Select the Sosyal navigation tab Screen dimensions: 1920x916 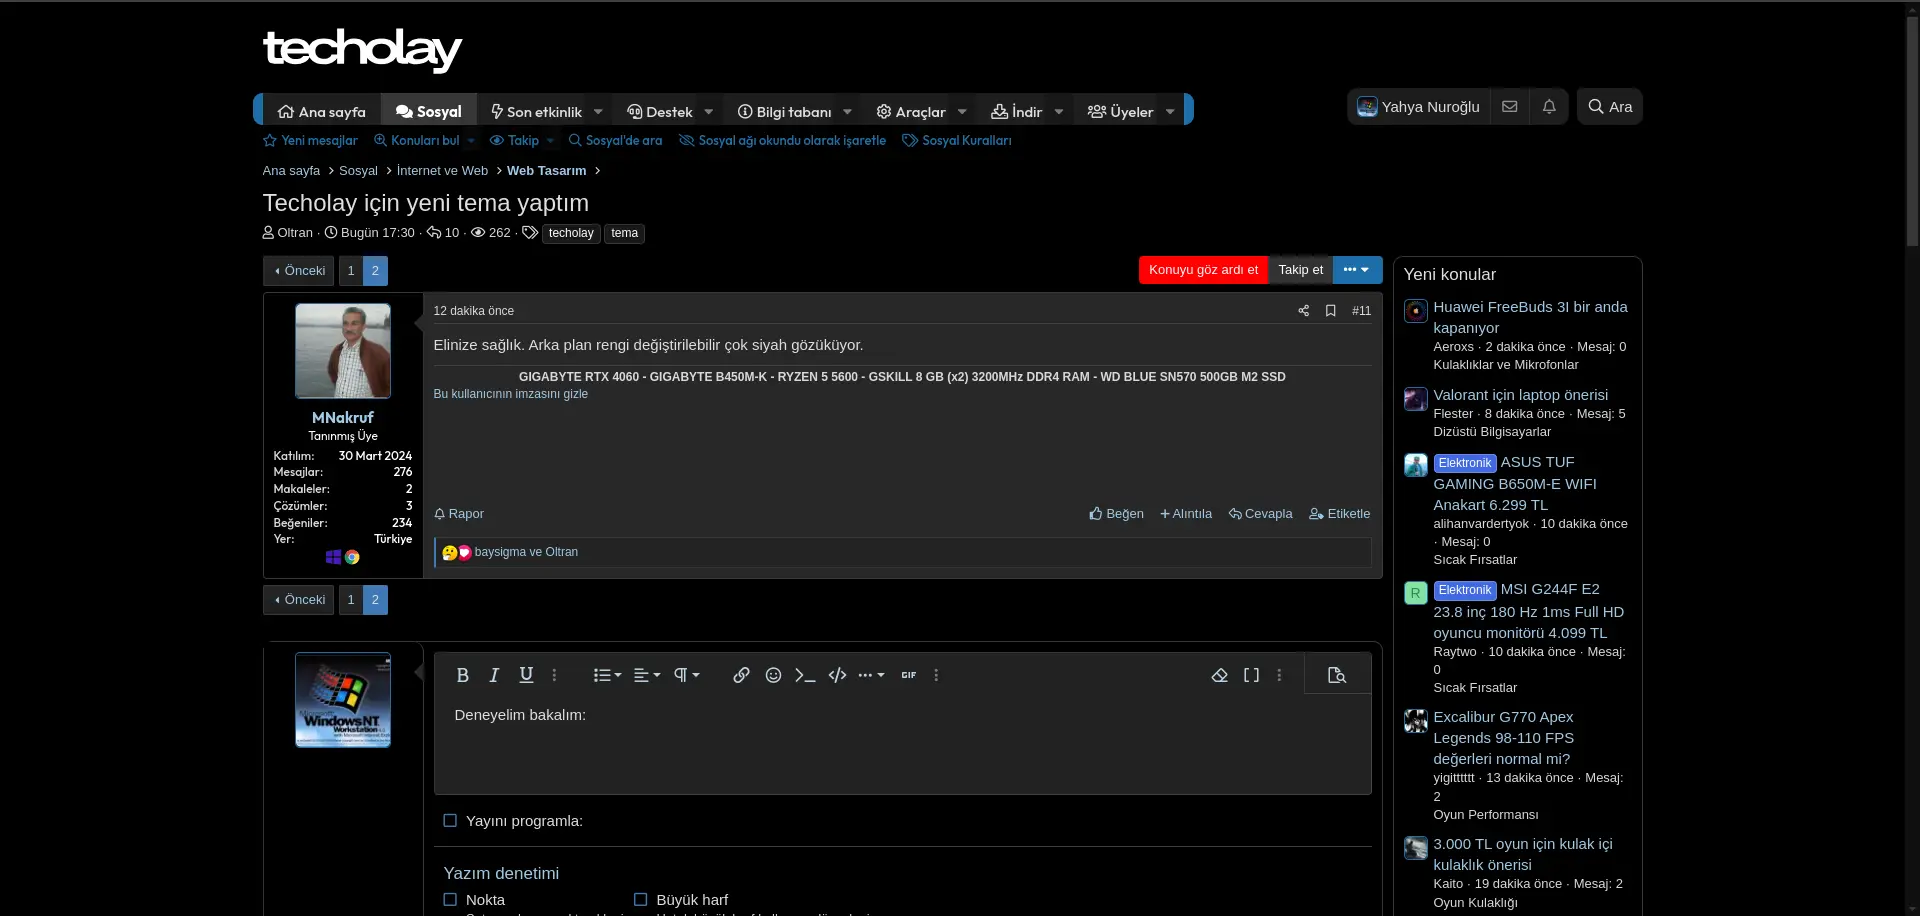coord(429,111)
